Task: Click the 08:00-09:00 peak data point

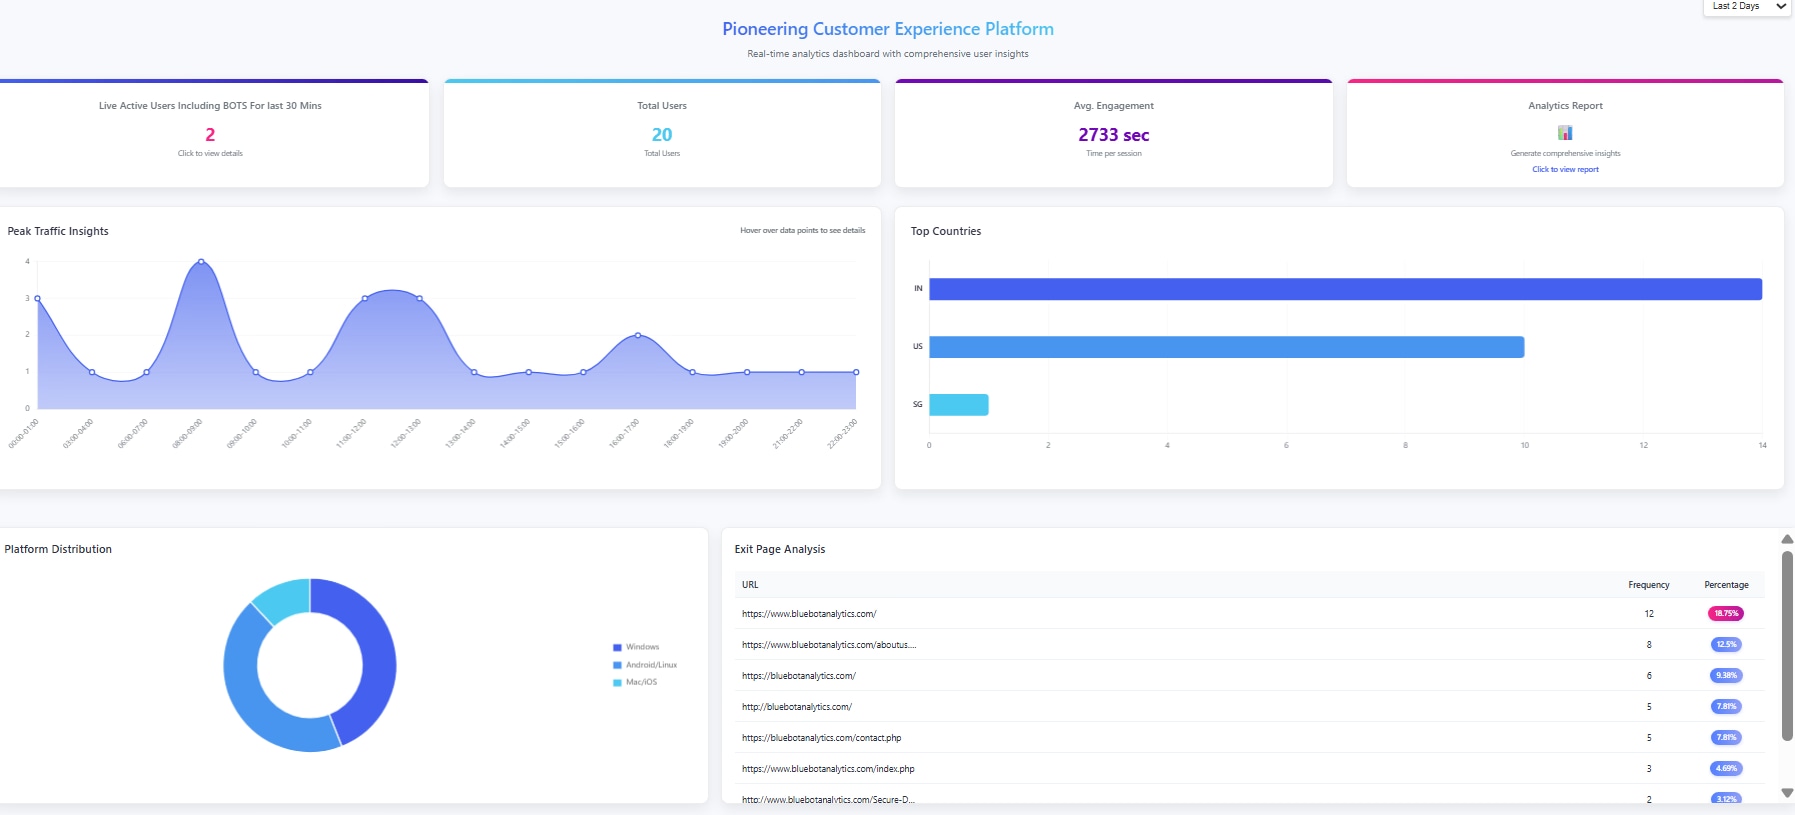Action: click(x=201, y=262)
